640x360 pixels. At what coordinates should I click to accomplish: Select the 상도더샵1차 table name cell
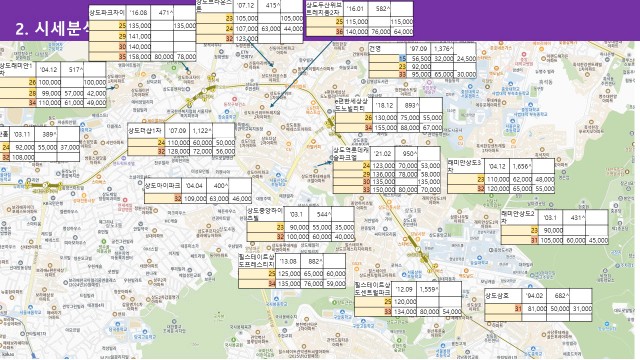(x=146, y=131)
